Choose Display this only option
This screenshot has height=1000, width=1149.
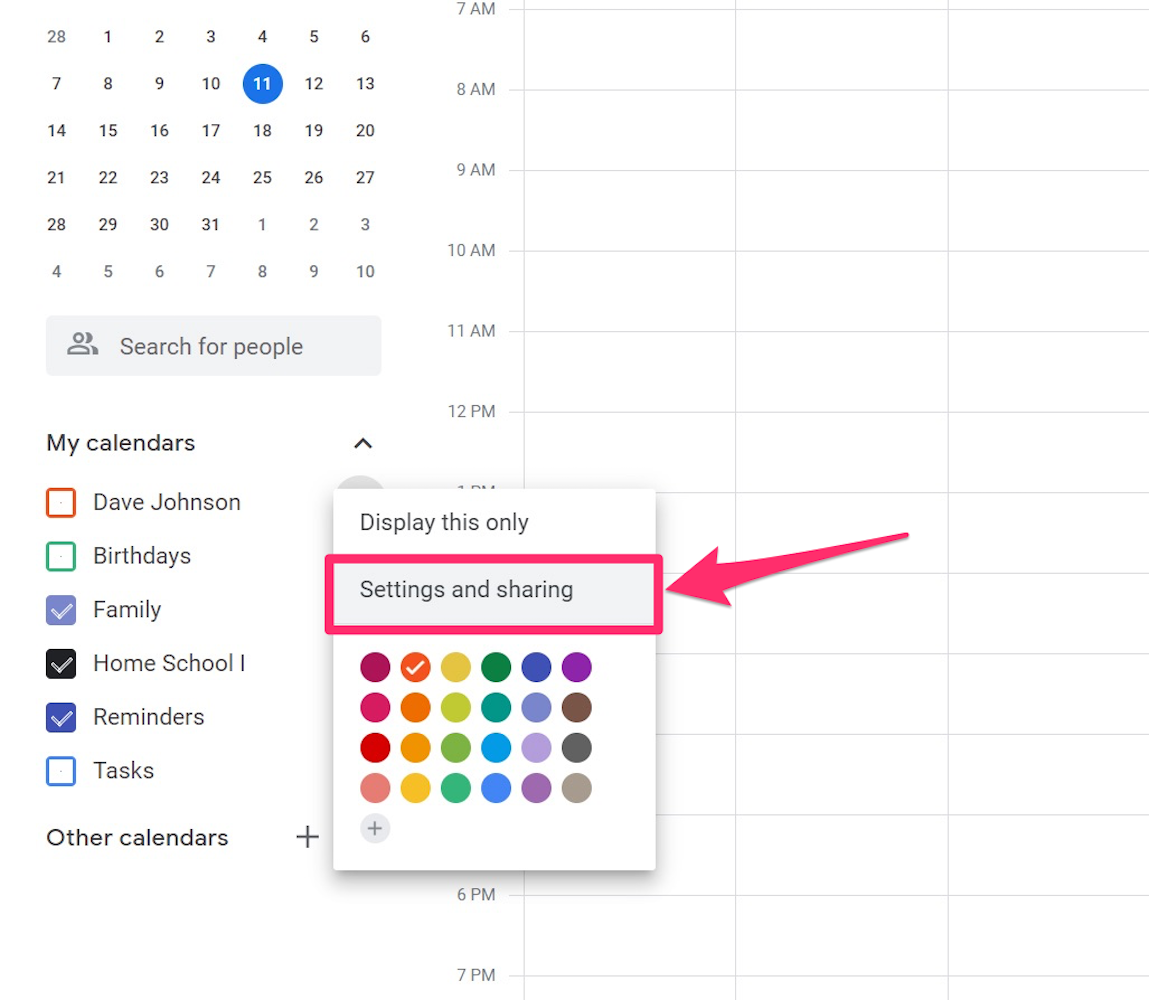493,522
